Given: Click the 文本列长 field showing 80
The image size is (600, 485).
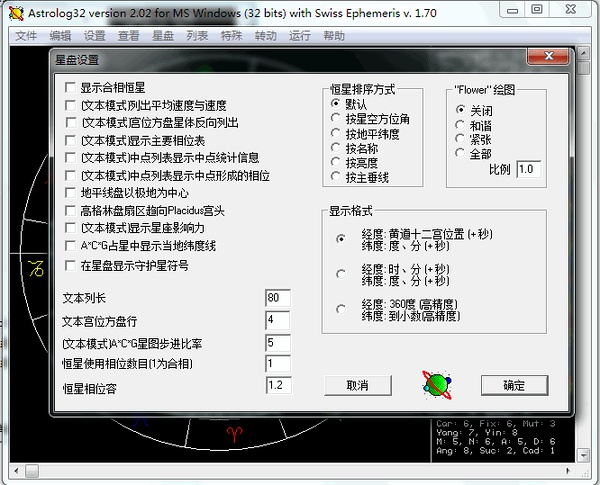Looking at the screenshot, I should coord(277,298).
